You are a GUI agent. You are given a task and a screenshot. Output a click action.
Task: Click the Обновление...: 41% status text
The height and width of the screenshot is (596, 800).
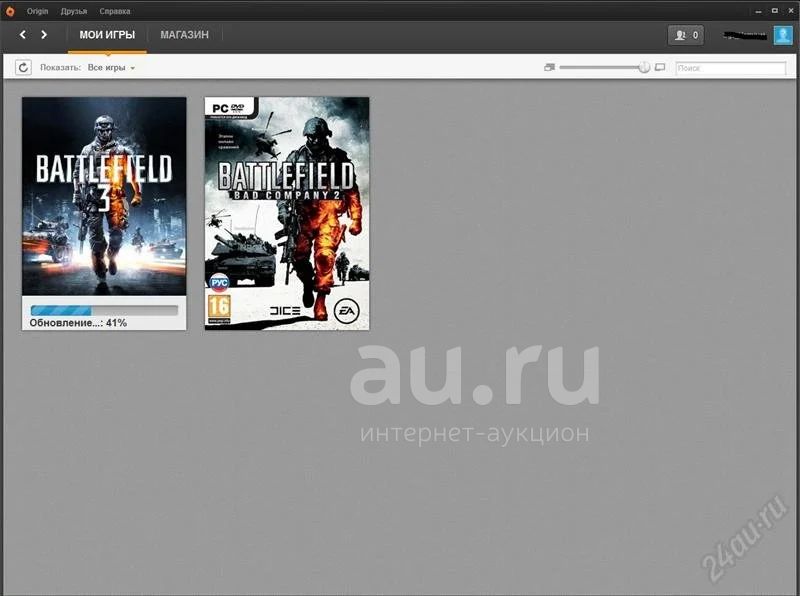(x=78, y=323)
